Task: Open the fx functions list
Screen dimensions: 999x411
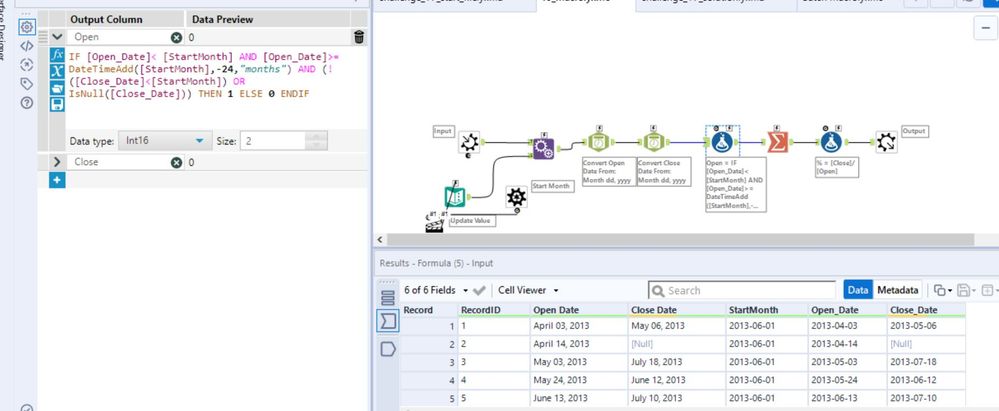Action: point(57,54)
